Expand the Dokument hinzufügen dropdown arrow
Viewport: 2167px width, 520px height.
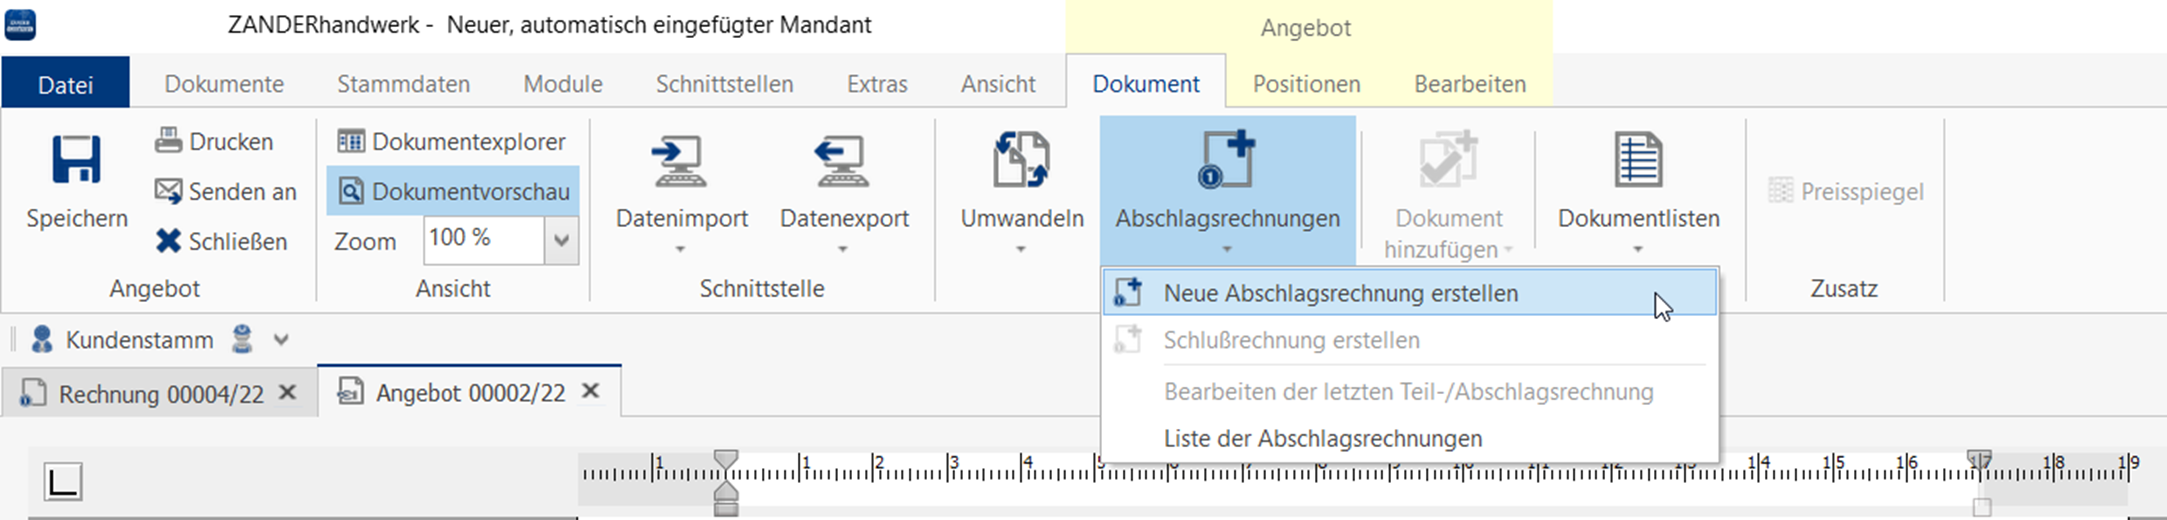coord(1508,249)
